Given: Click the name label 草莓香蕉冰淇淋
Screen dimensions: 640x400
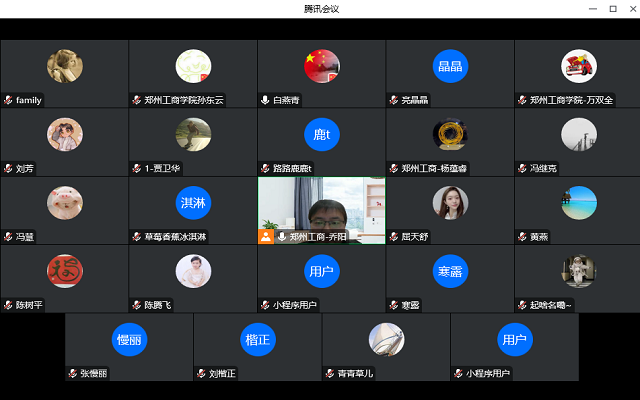Looking at the screenshot, I should click(x=176, y=236).
